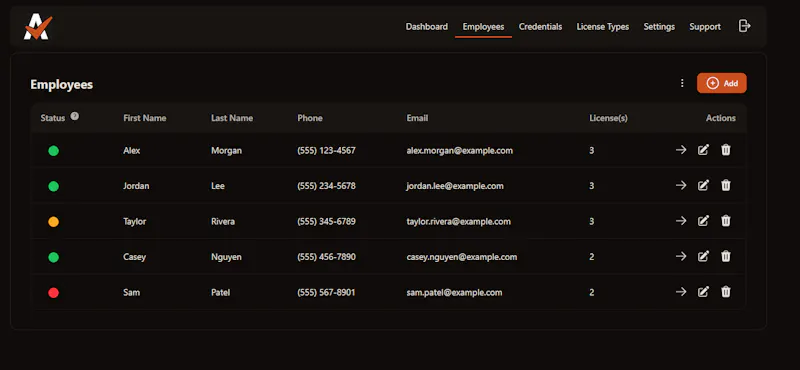The height and width of the screenshot is (370, 800).
Task: Open the three-dot options menu beside Add
Action: (682, 83)
